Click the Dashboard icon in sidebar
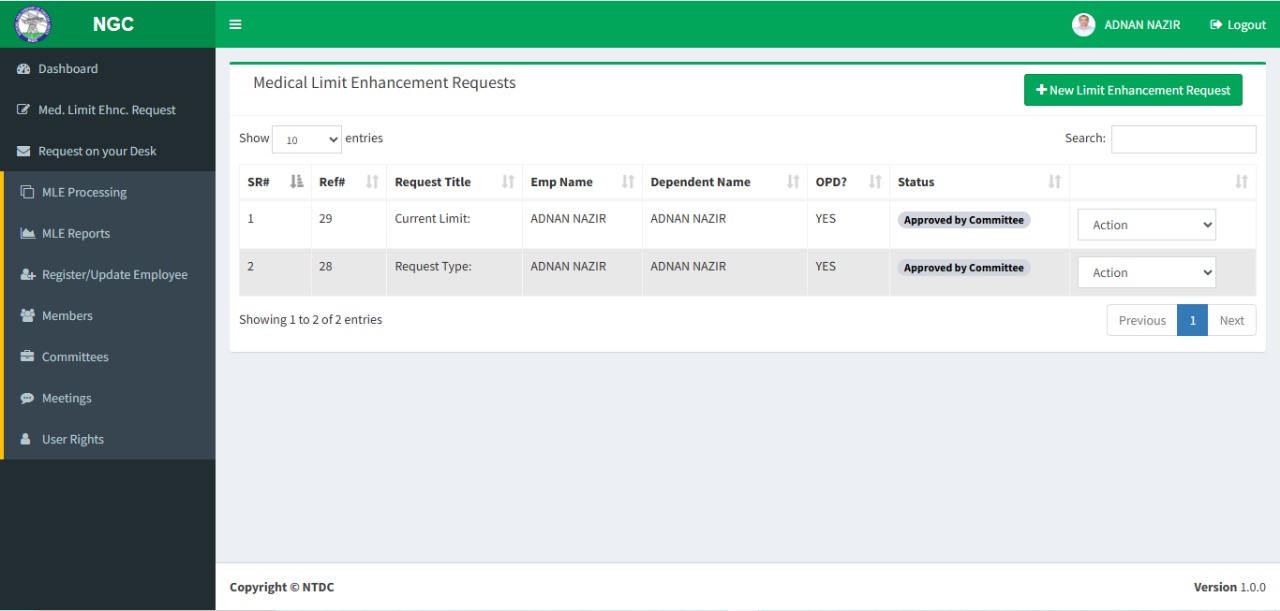 coord(24,69)
